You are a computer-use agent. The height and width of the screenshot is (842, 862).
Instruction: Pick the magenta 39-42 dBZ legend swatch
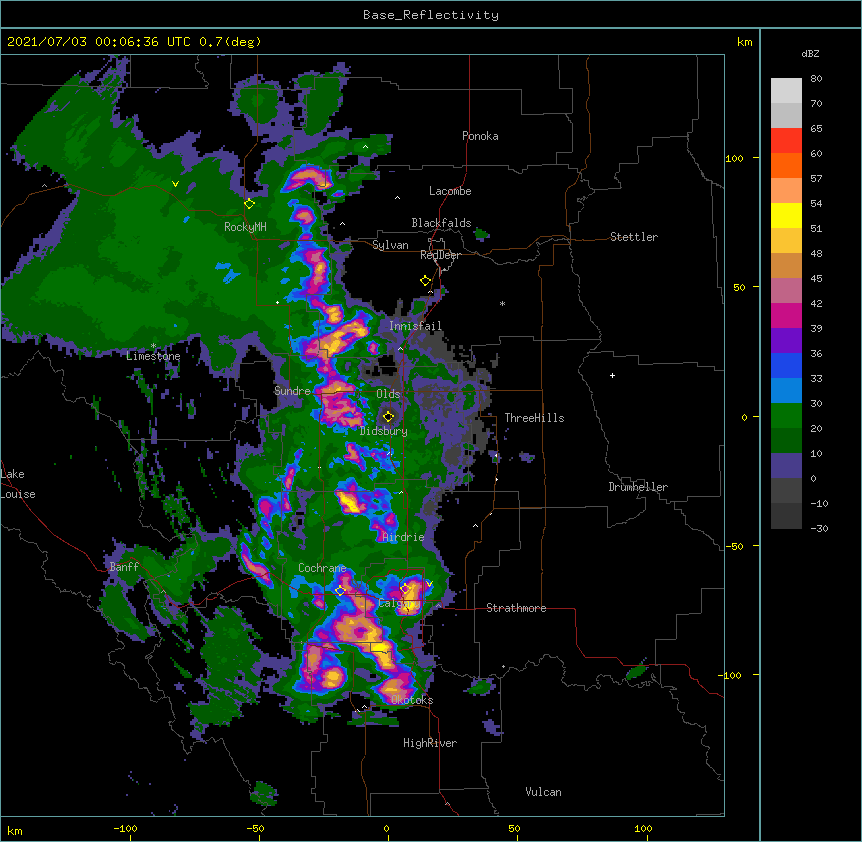(786, 316)
